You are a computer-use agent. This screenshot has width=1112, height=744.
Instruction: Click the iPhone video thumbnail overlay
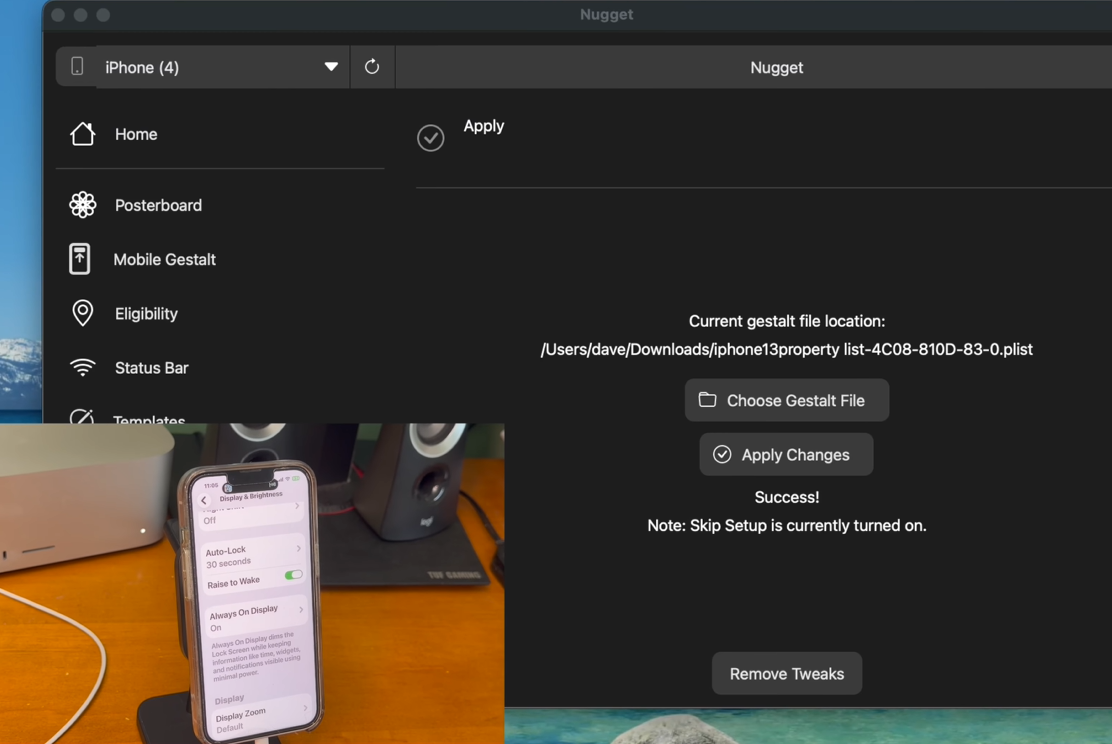(252, 584)
